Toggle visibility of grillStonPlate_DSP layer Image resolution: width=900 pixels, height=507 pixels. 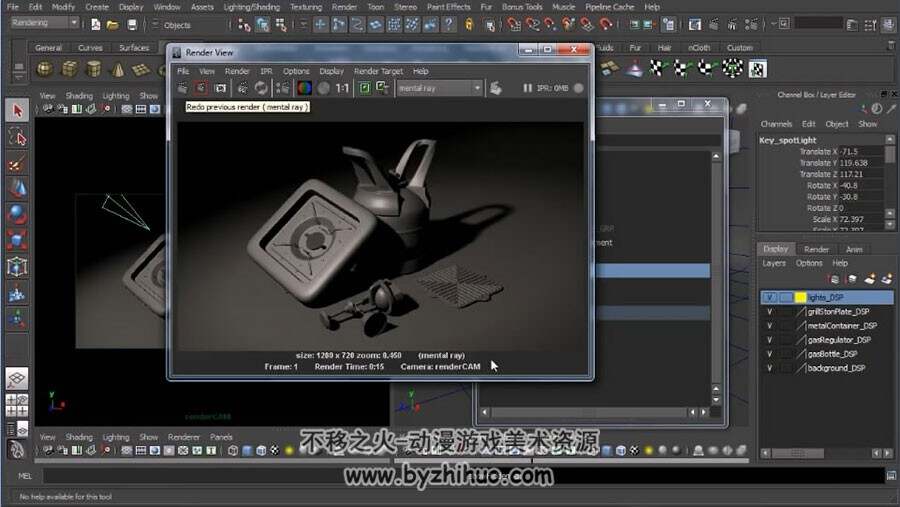[769, 312]
